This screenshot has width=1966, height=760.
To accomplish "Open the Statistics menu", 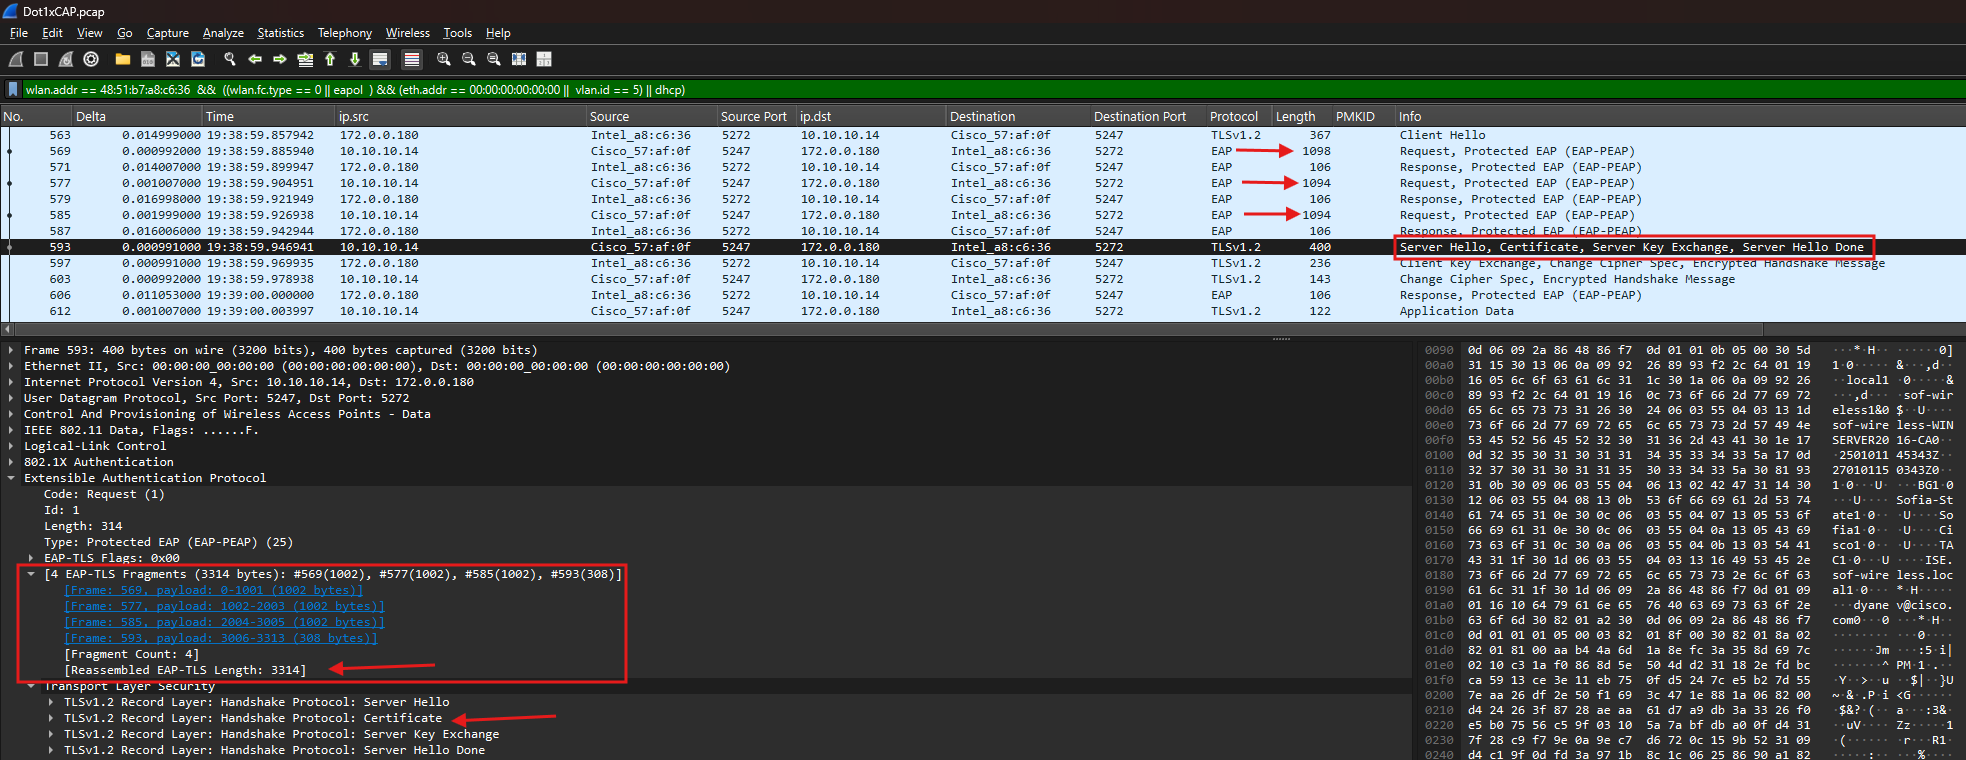I will (x=280, y=33).
